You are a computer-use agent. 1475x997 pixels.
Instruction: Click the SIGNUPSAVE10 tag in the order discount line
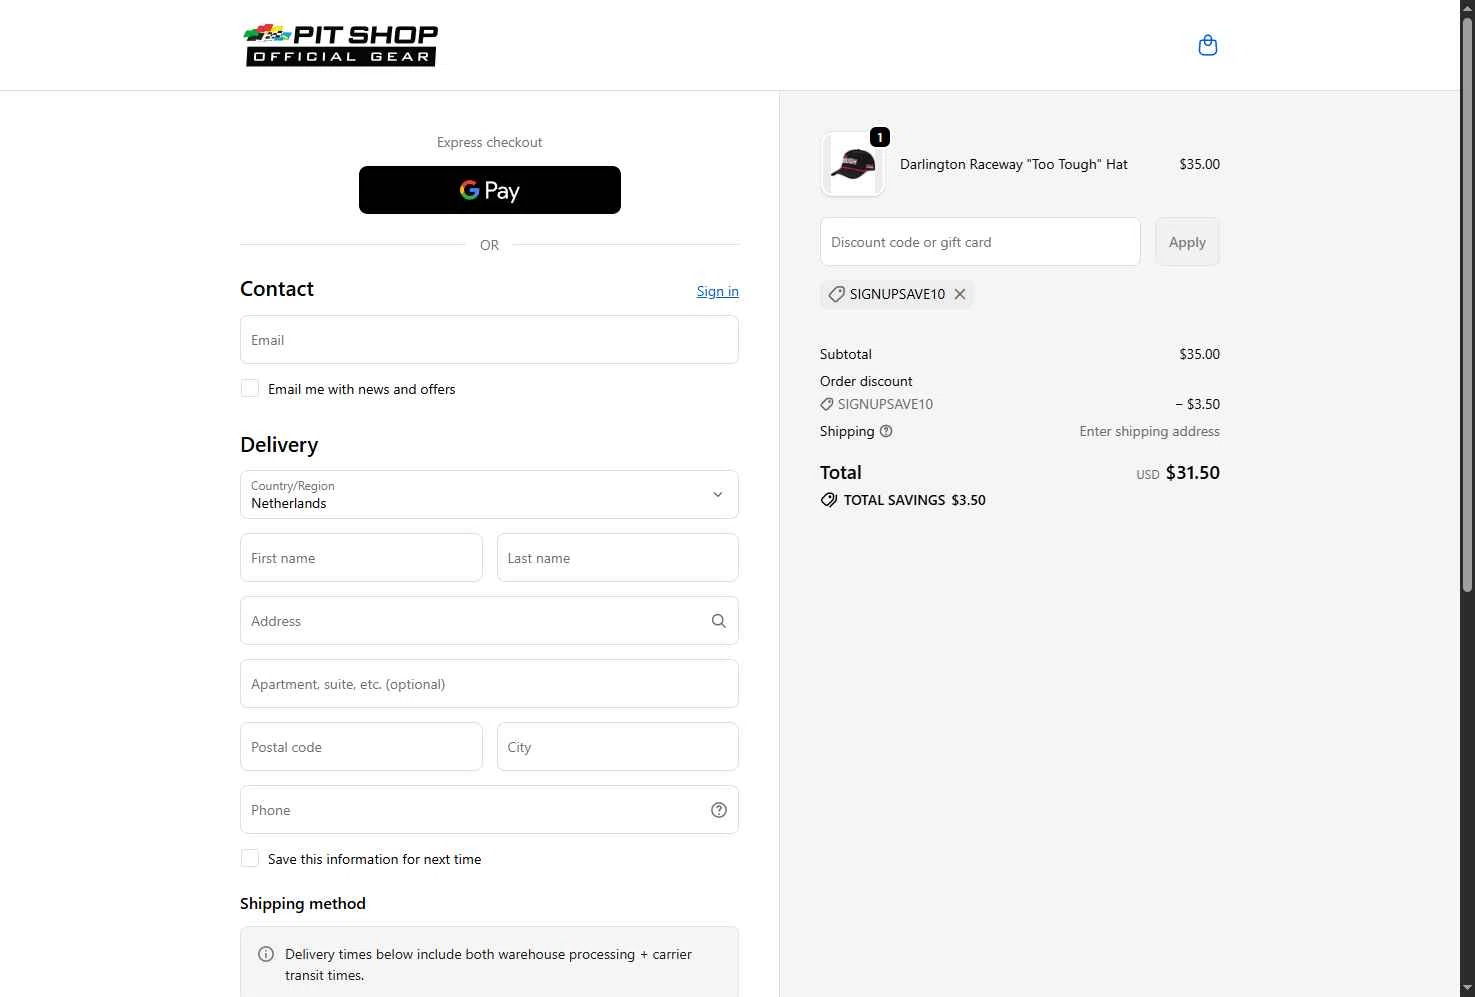pos(877,404)
